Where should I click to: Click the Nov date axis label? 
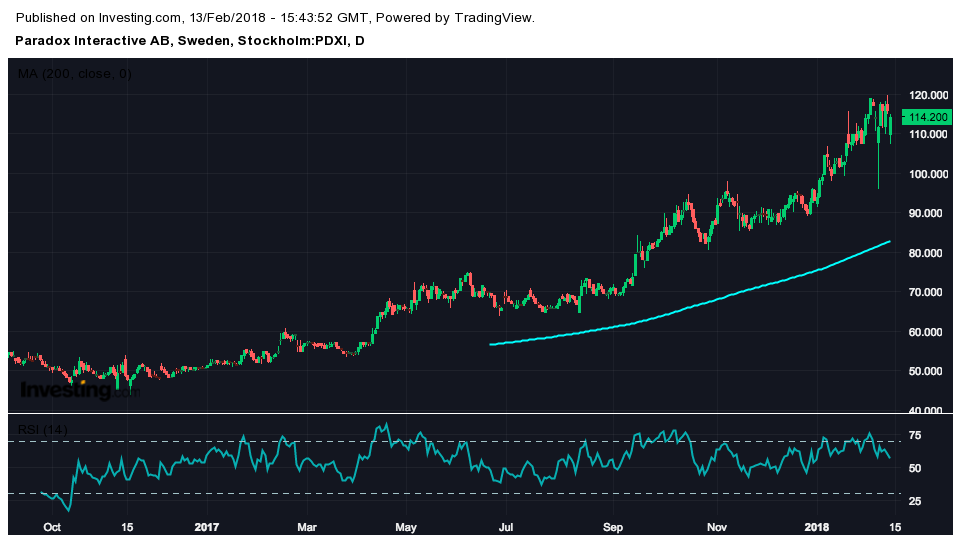(717, 527)
